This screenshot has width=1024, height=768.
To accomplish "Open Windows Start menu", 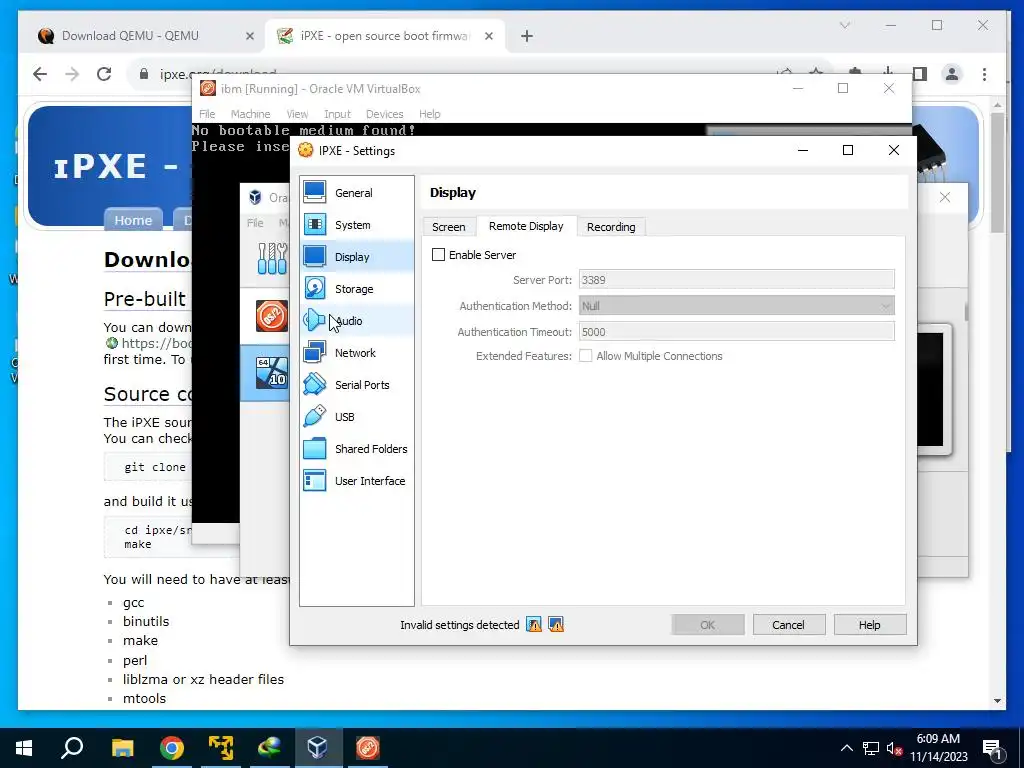I will (x=24, y=748).
